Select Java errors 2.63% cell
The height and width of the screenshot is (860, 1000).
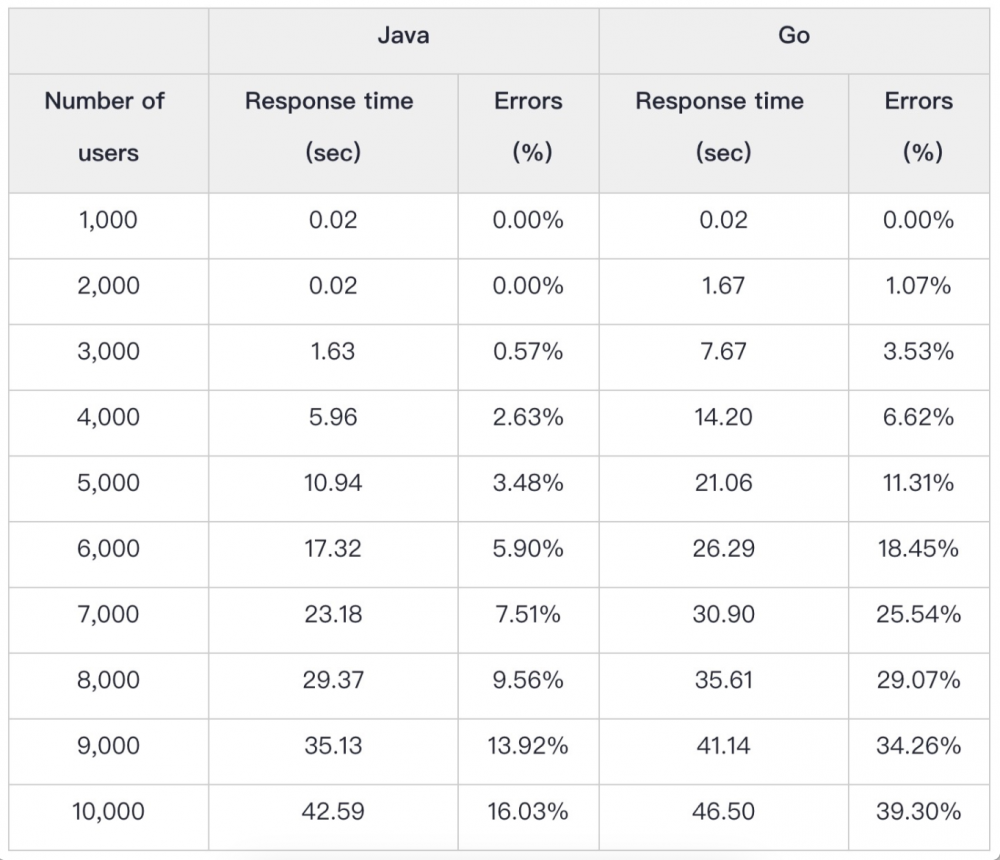(528, 418)
